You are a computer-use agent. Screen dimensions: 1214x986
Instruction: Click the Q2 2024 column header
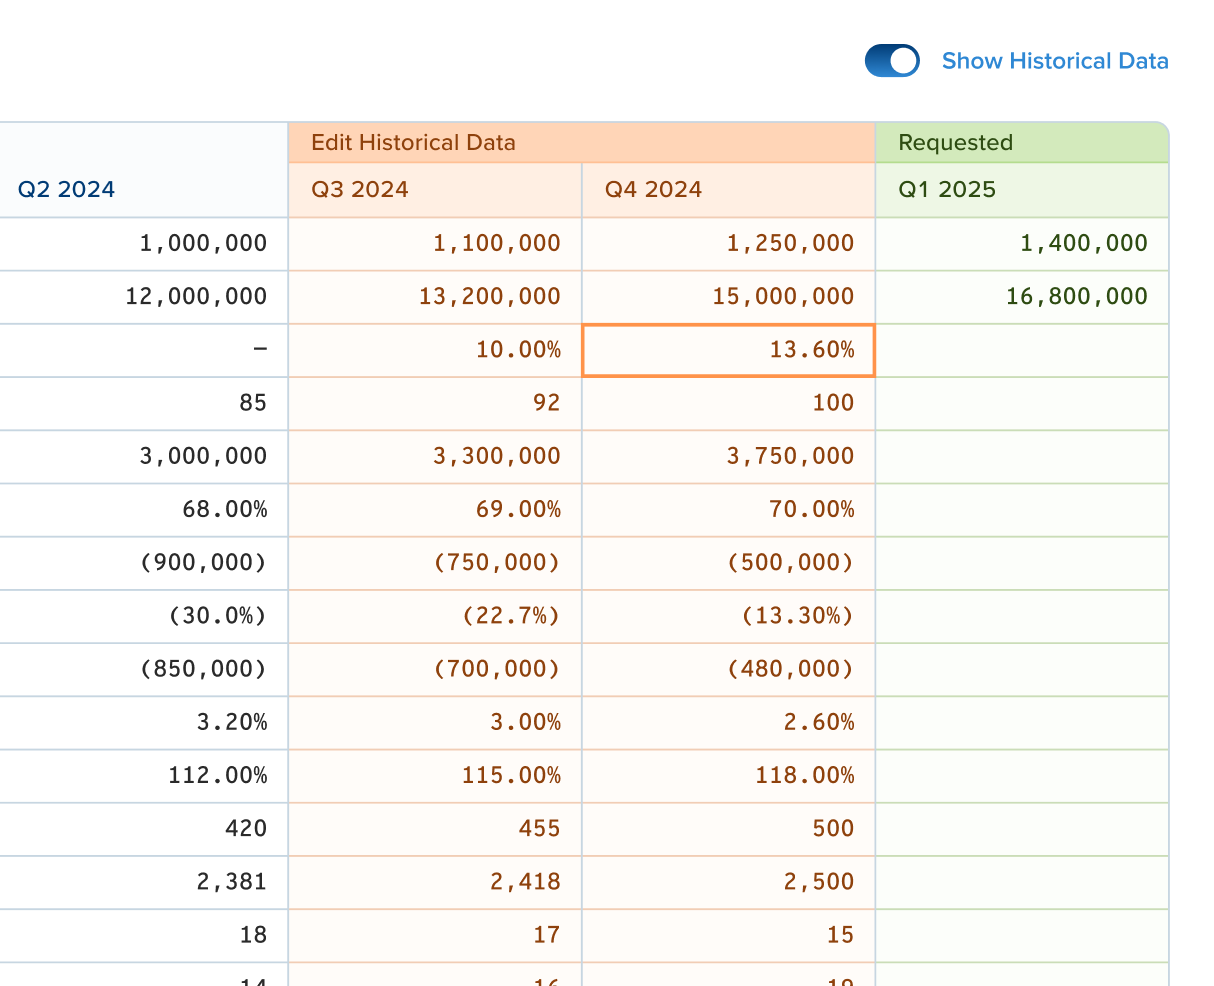[x=66, y=188]
